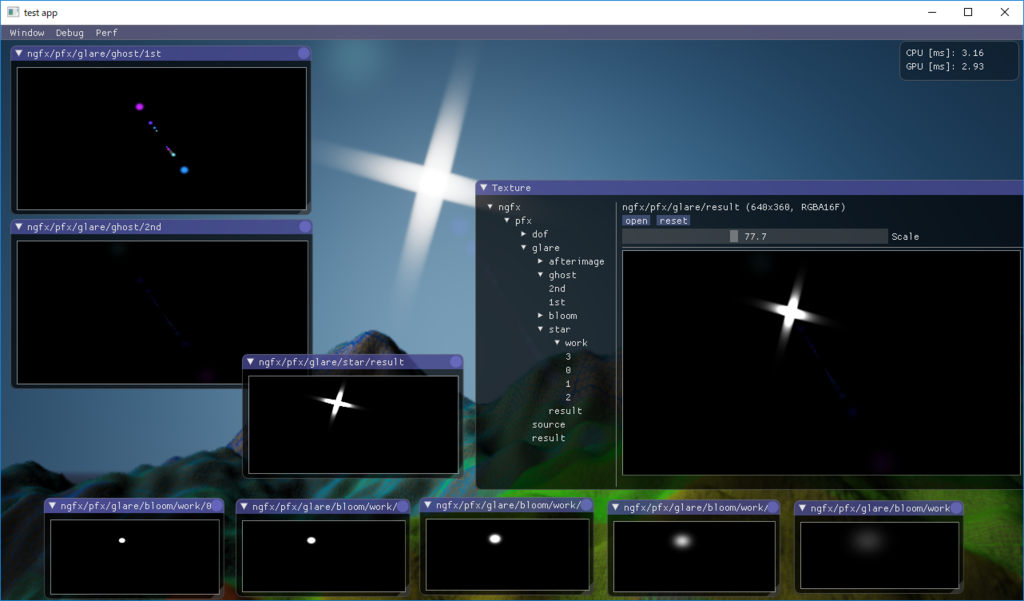The height and width of the screenshot is (601, 1024).
Task: Click the open button in Texture window
Action: pyautogui.click(x=636, y=221)
